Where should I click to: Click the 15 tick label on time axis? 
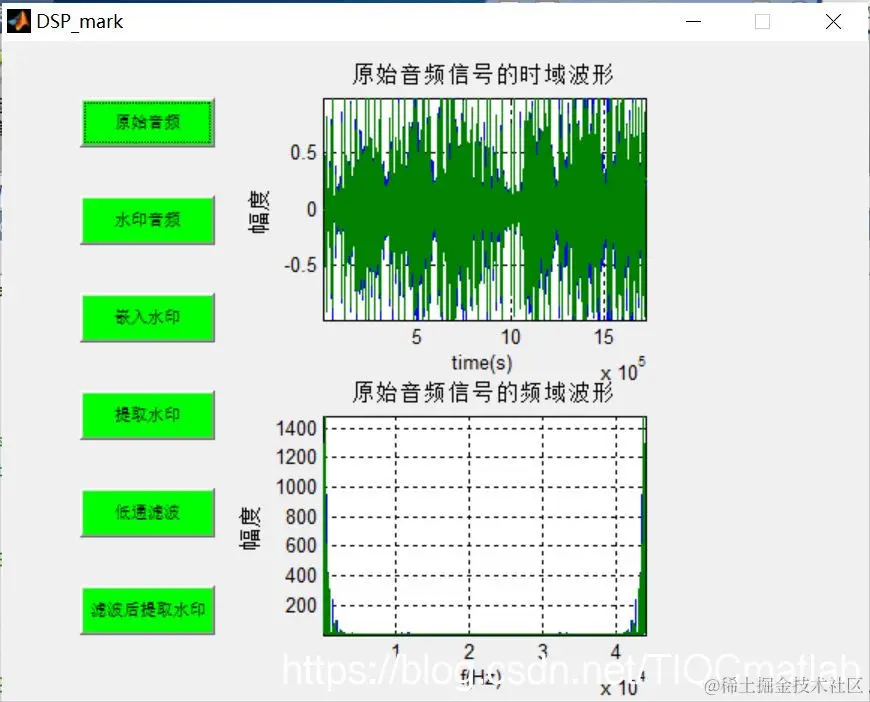[604, 337]
